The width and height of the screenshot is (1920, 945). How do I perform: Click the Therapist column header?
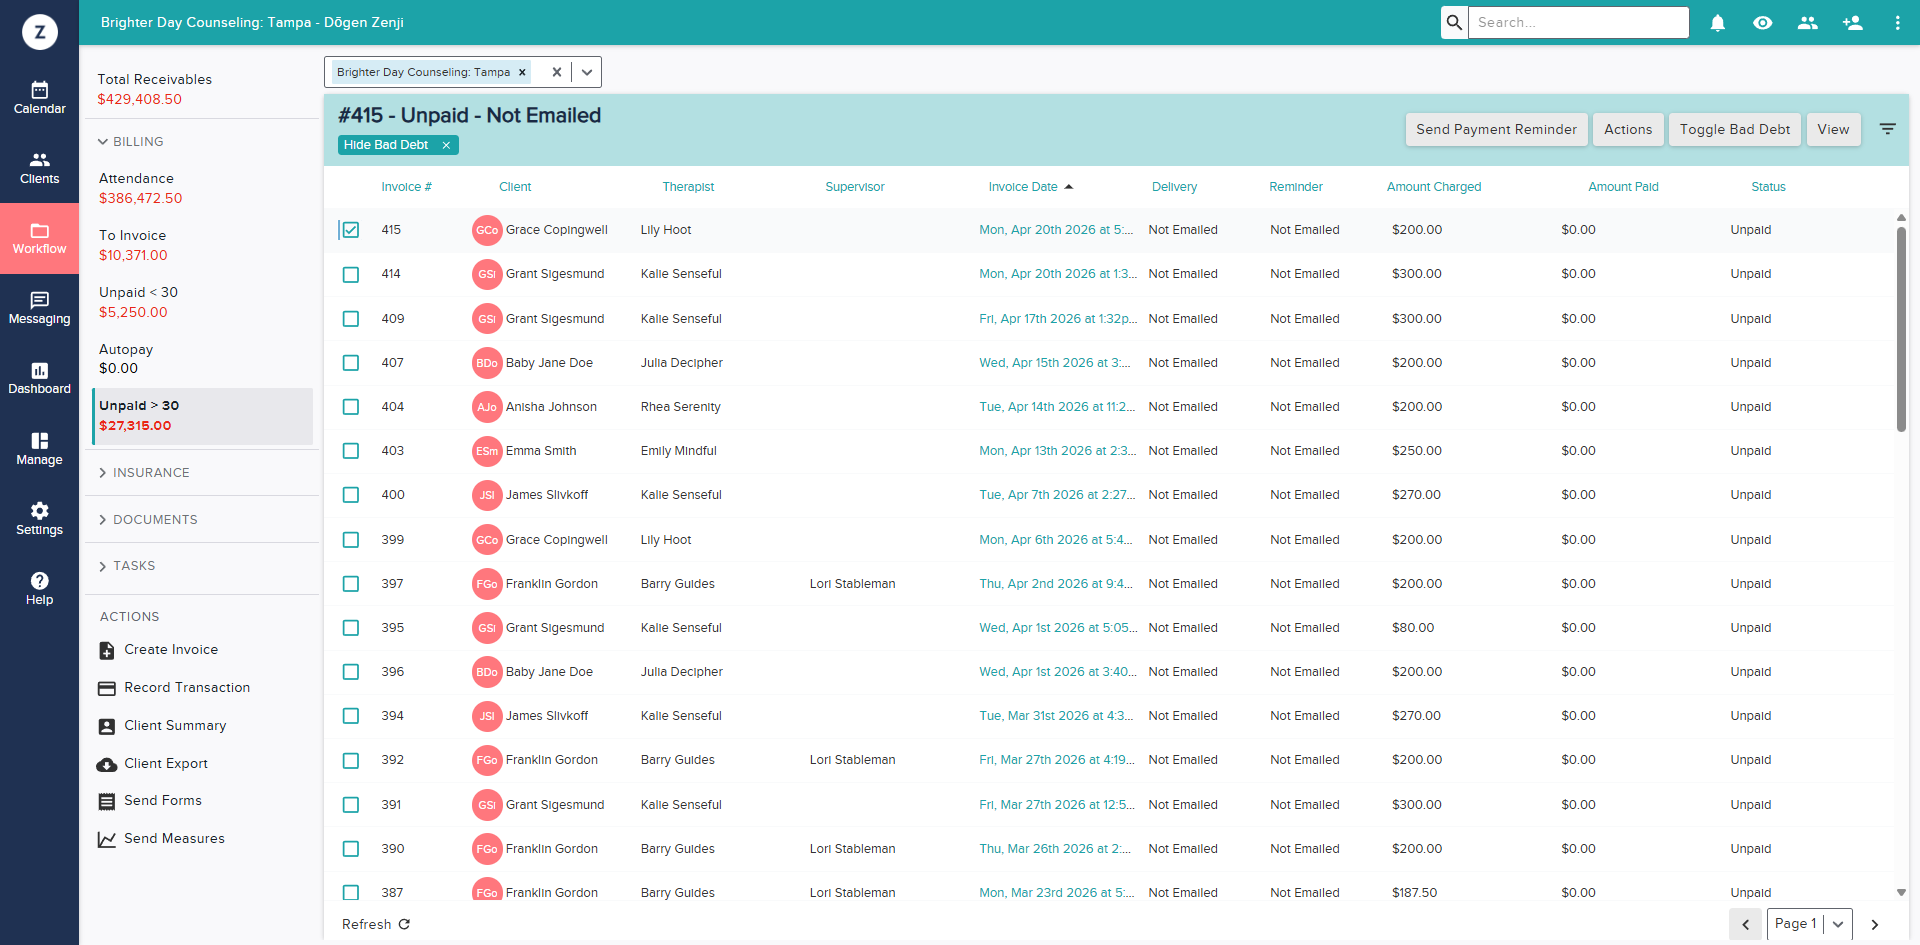tap(688, 187)
